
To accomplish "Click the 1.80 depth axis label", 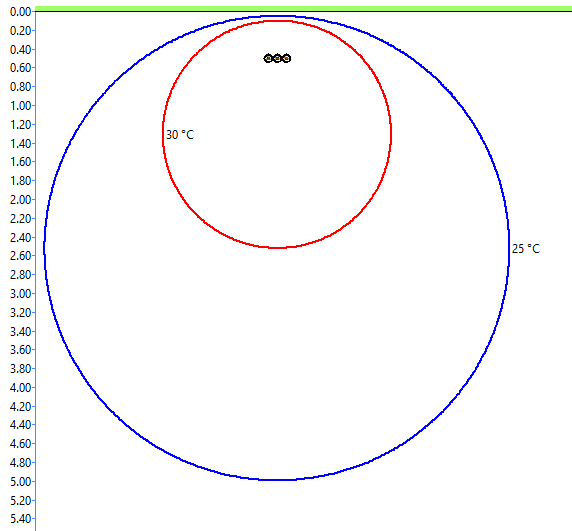I will click(x=20, y=181).
